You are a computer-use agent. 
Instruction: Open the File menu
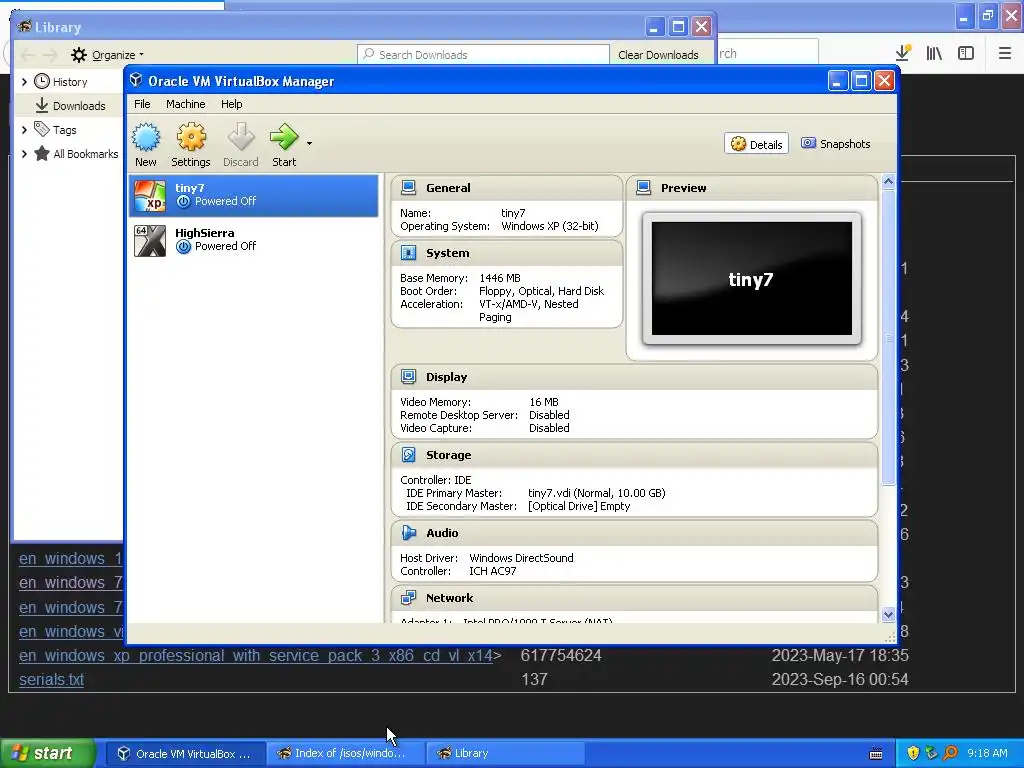click(142, 104)
